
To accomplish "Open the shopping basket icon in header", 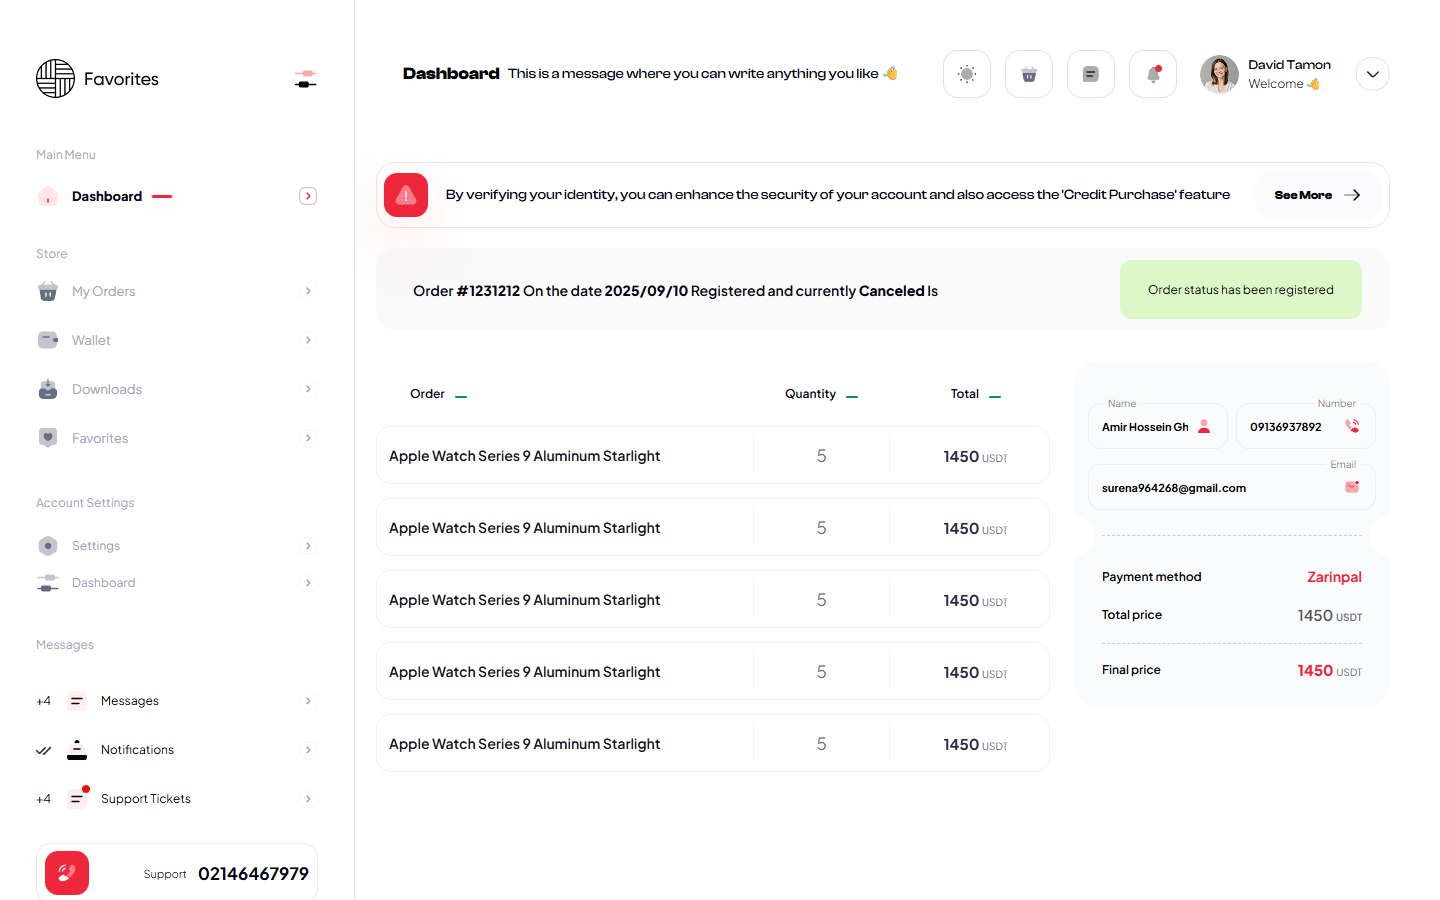I will pyautogui.click(x=1028, y=74).
